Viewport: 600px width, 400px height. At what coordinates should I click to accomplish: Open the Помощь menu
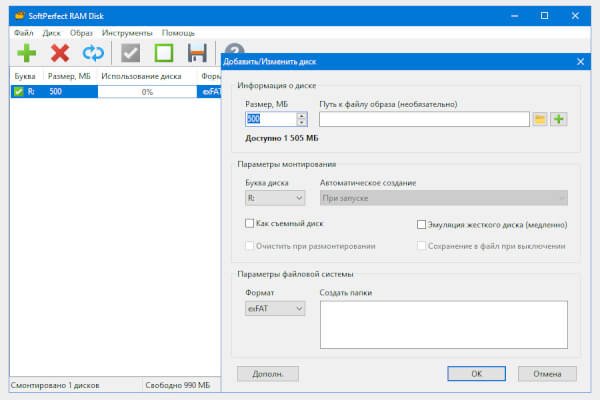click(x=178, y=33)
